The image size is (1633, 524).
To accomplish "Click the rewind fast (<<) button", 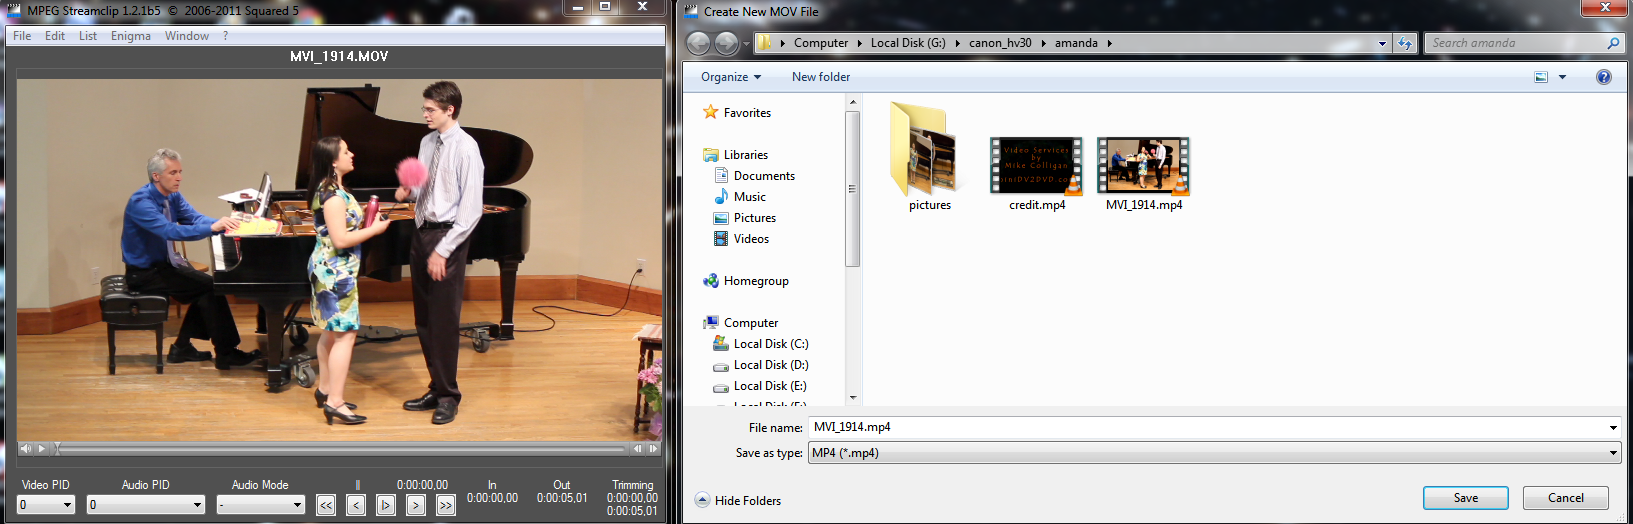I will [x=326, y=505].
